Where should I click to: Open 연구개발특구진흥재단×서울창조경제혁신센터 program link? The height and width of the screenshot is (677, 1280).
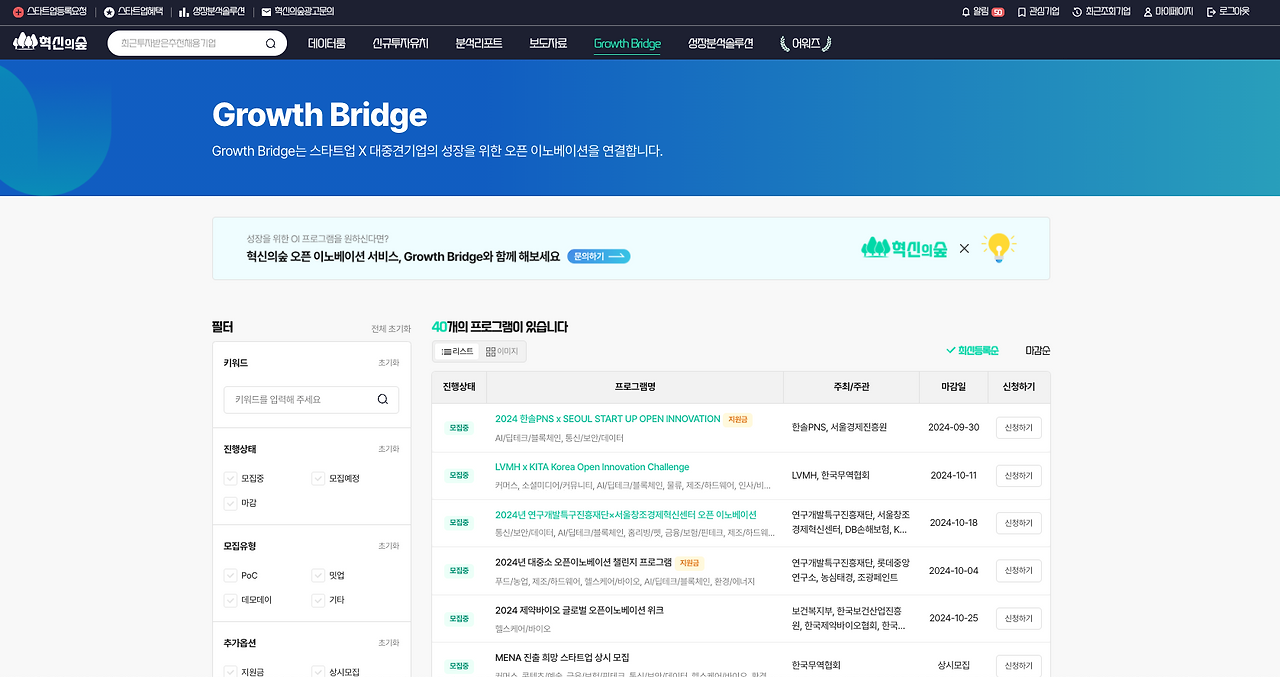(625, 515)
